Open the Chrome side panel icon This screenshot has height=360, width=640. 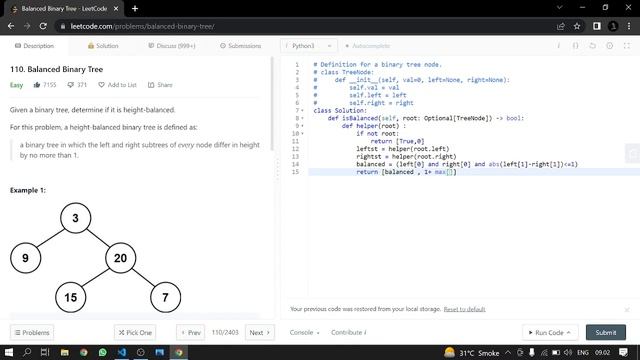(597, 26)
